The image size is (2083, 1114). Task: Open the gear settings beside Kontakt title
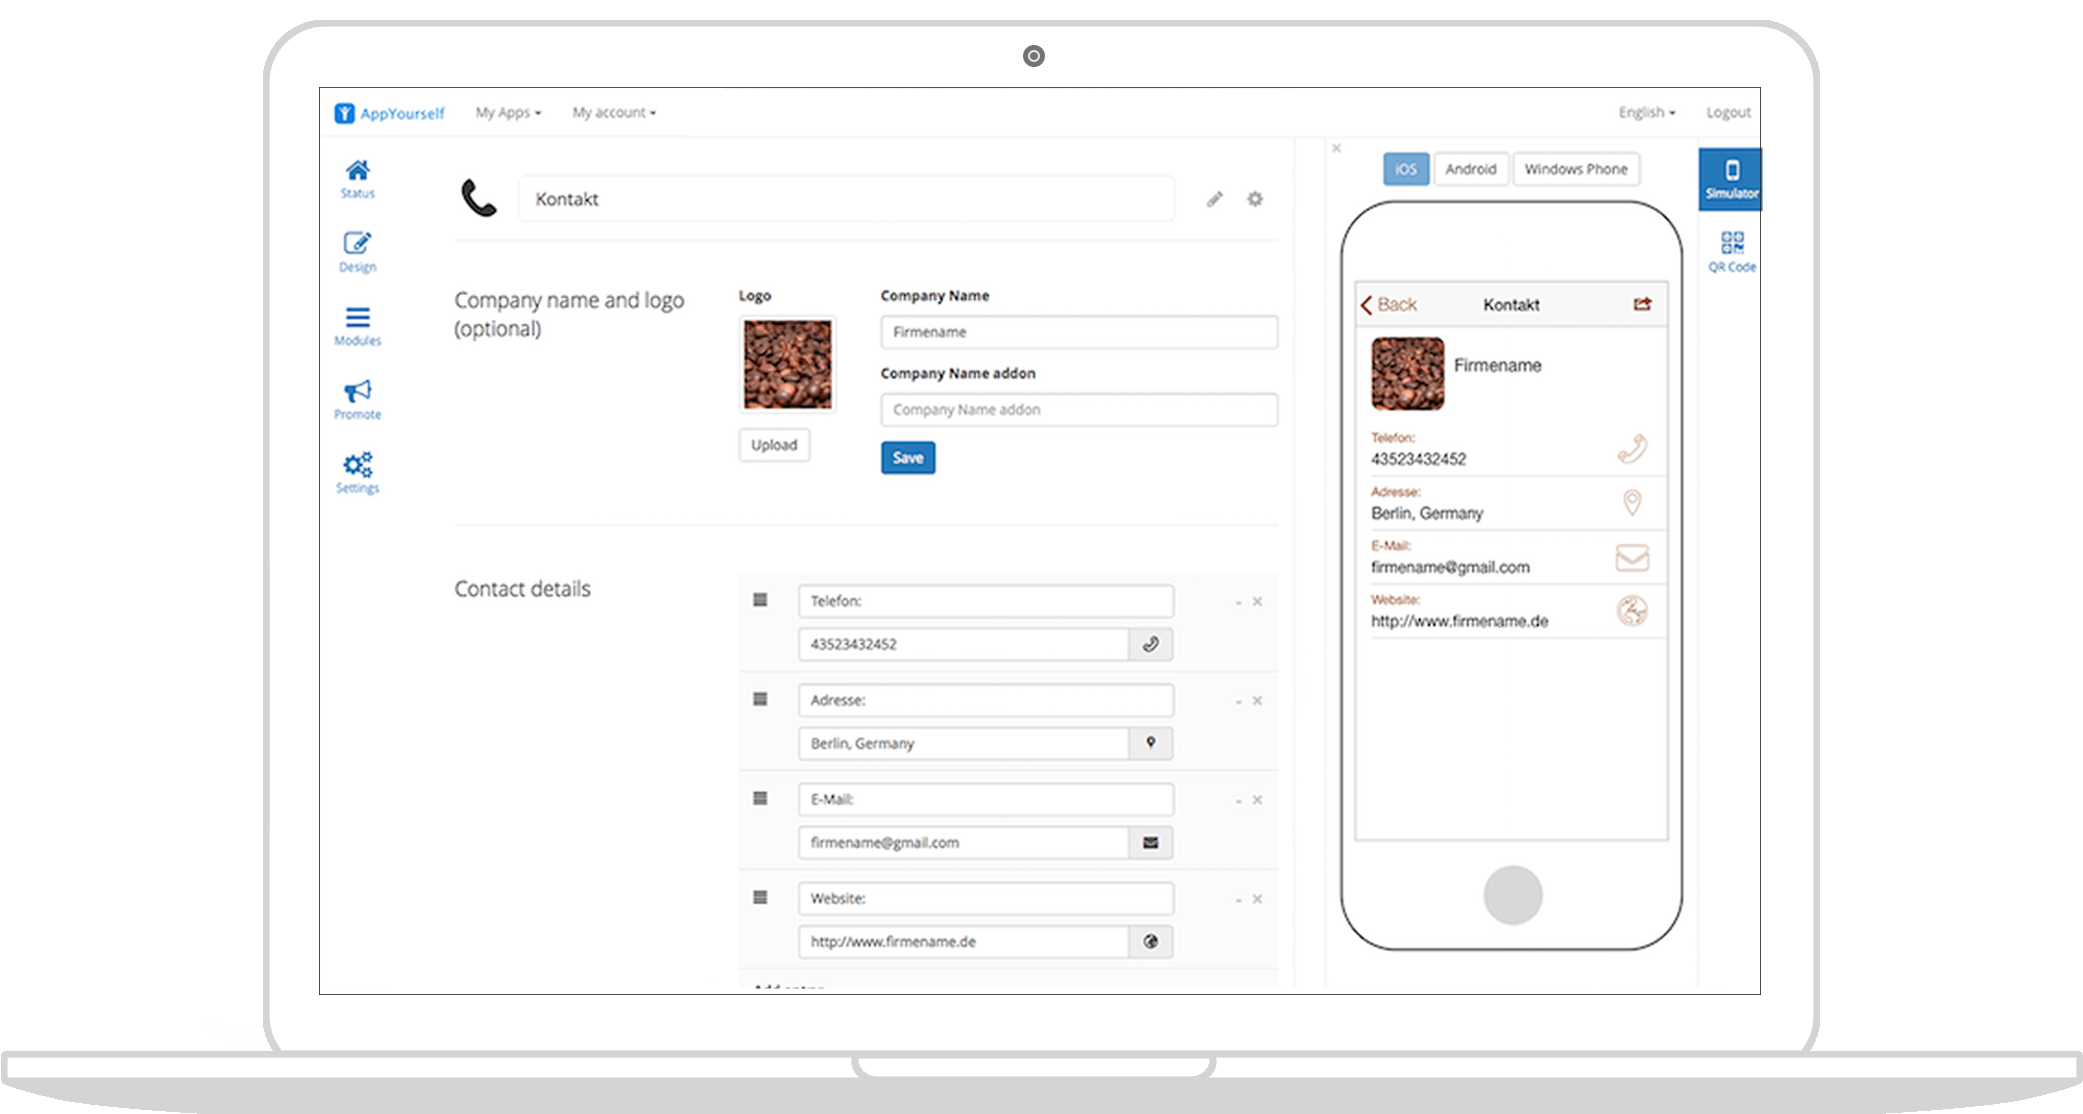(x=1255, y=199)
